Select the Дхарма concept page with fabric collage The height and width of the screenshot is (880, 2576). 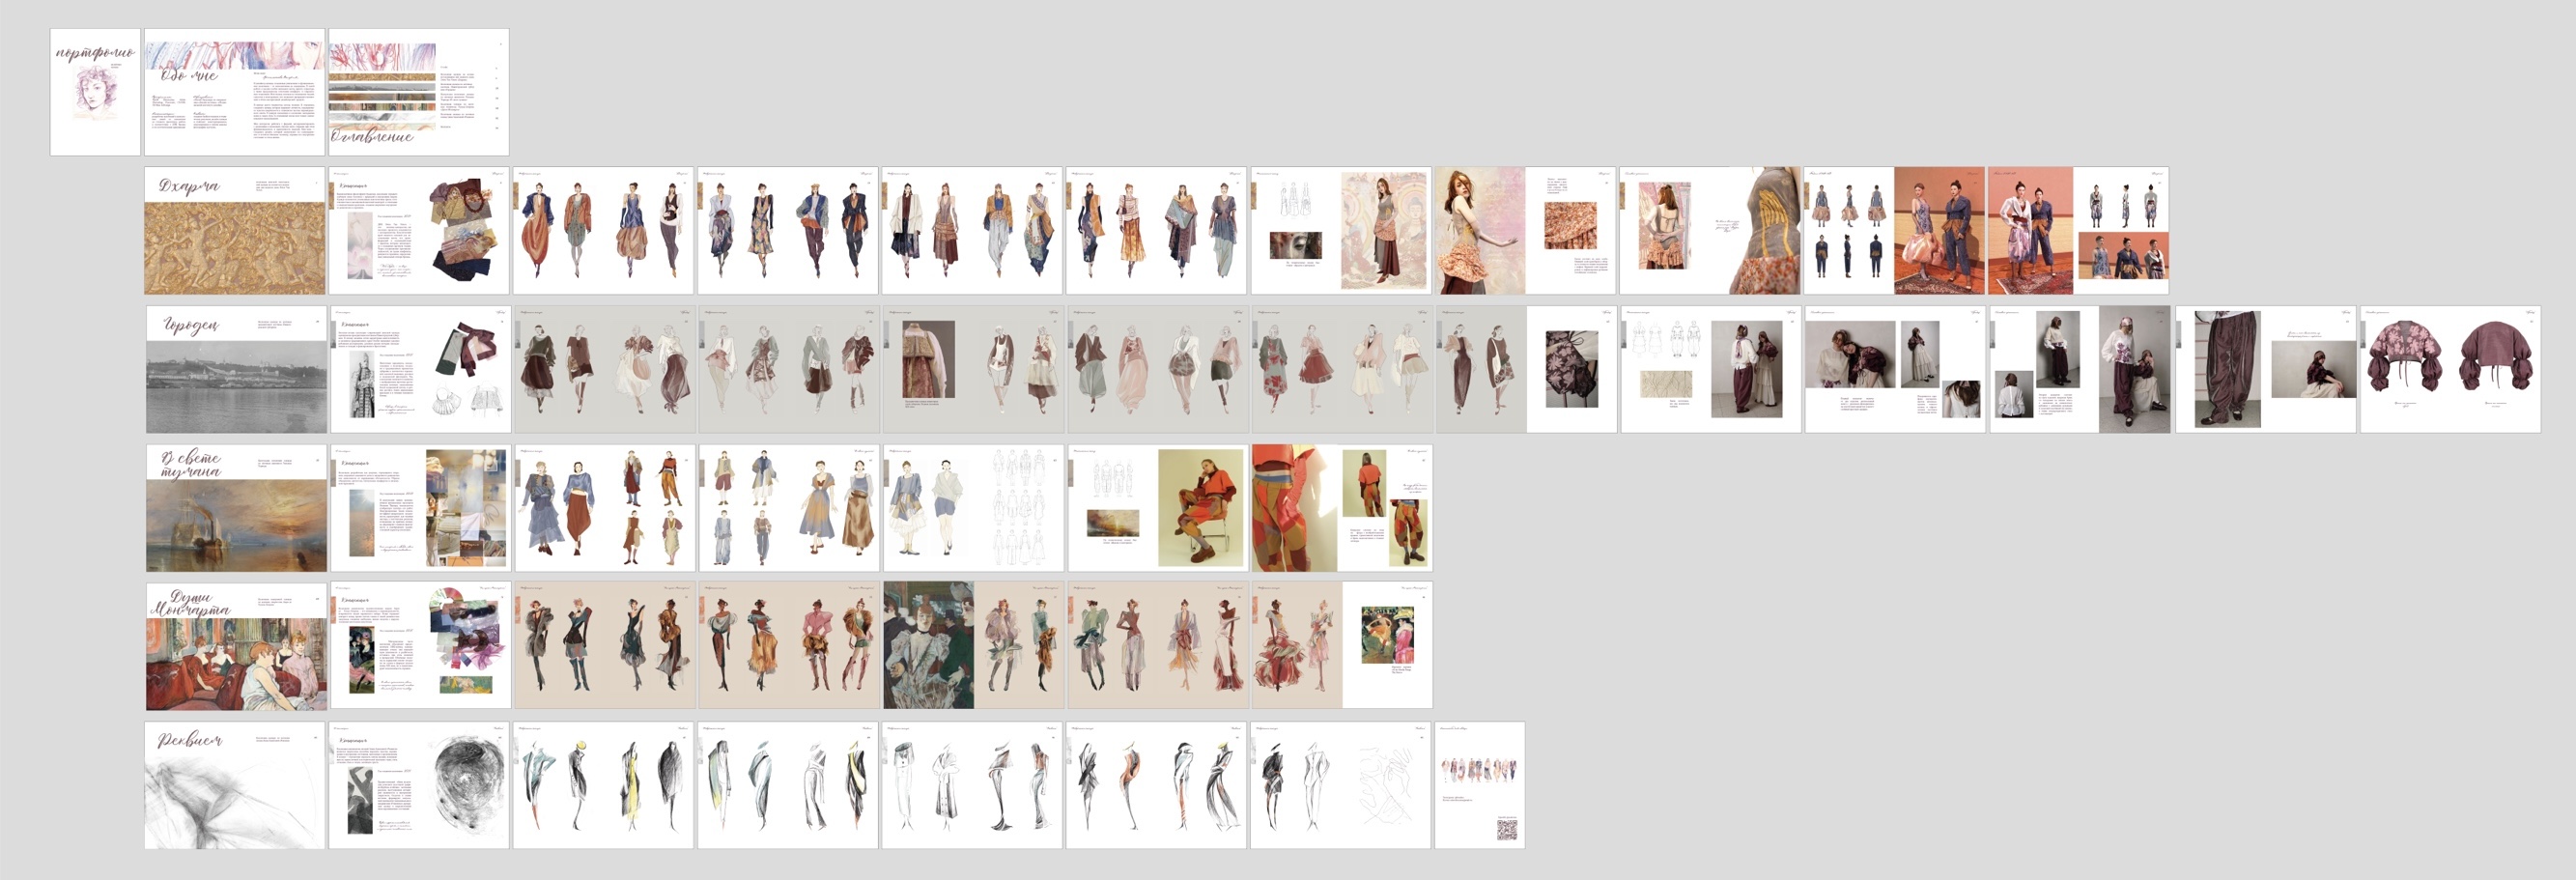419,231
